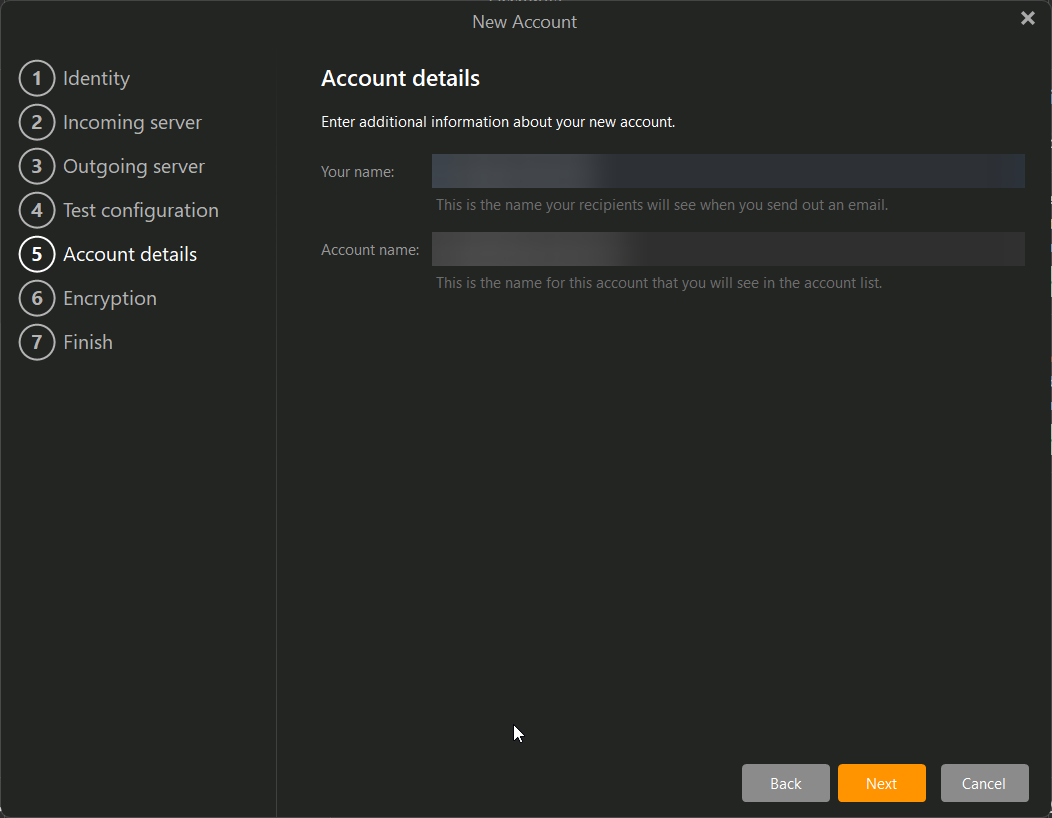This screenshot has height=818, width=1052.
Task: Focus the Your name text field
Action: tap(727, 171)
